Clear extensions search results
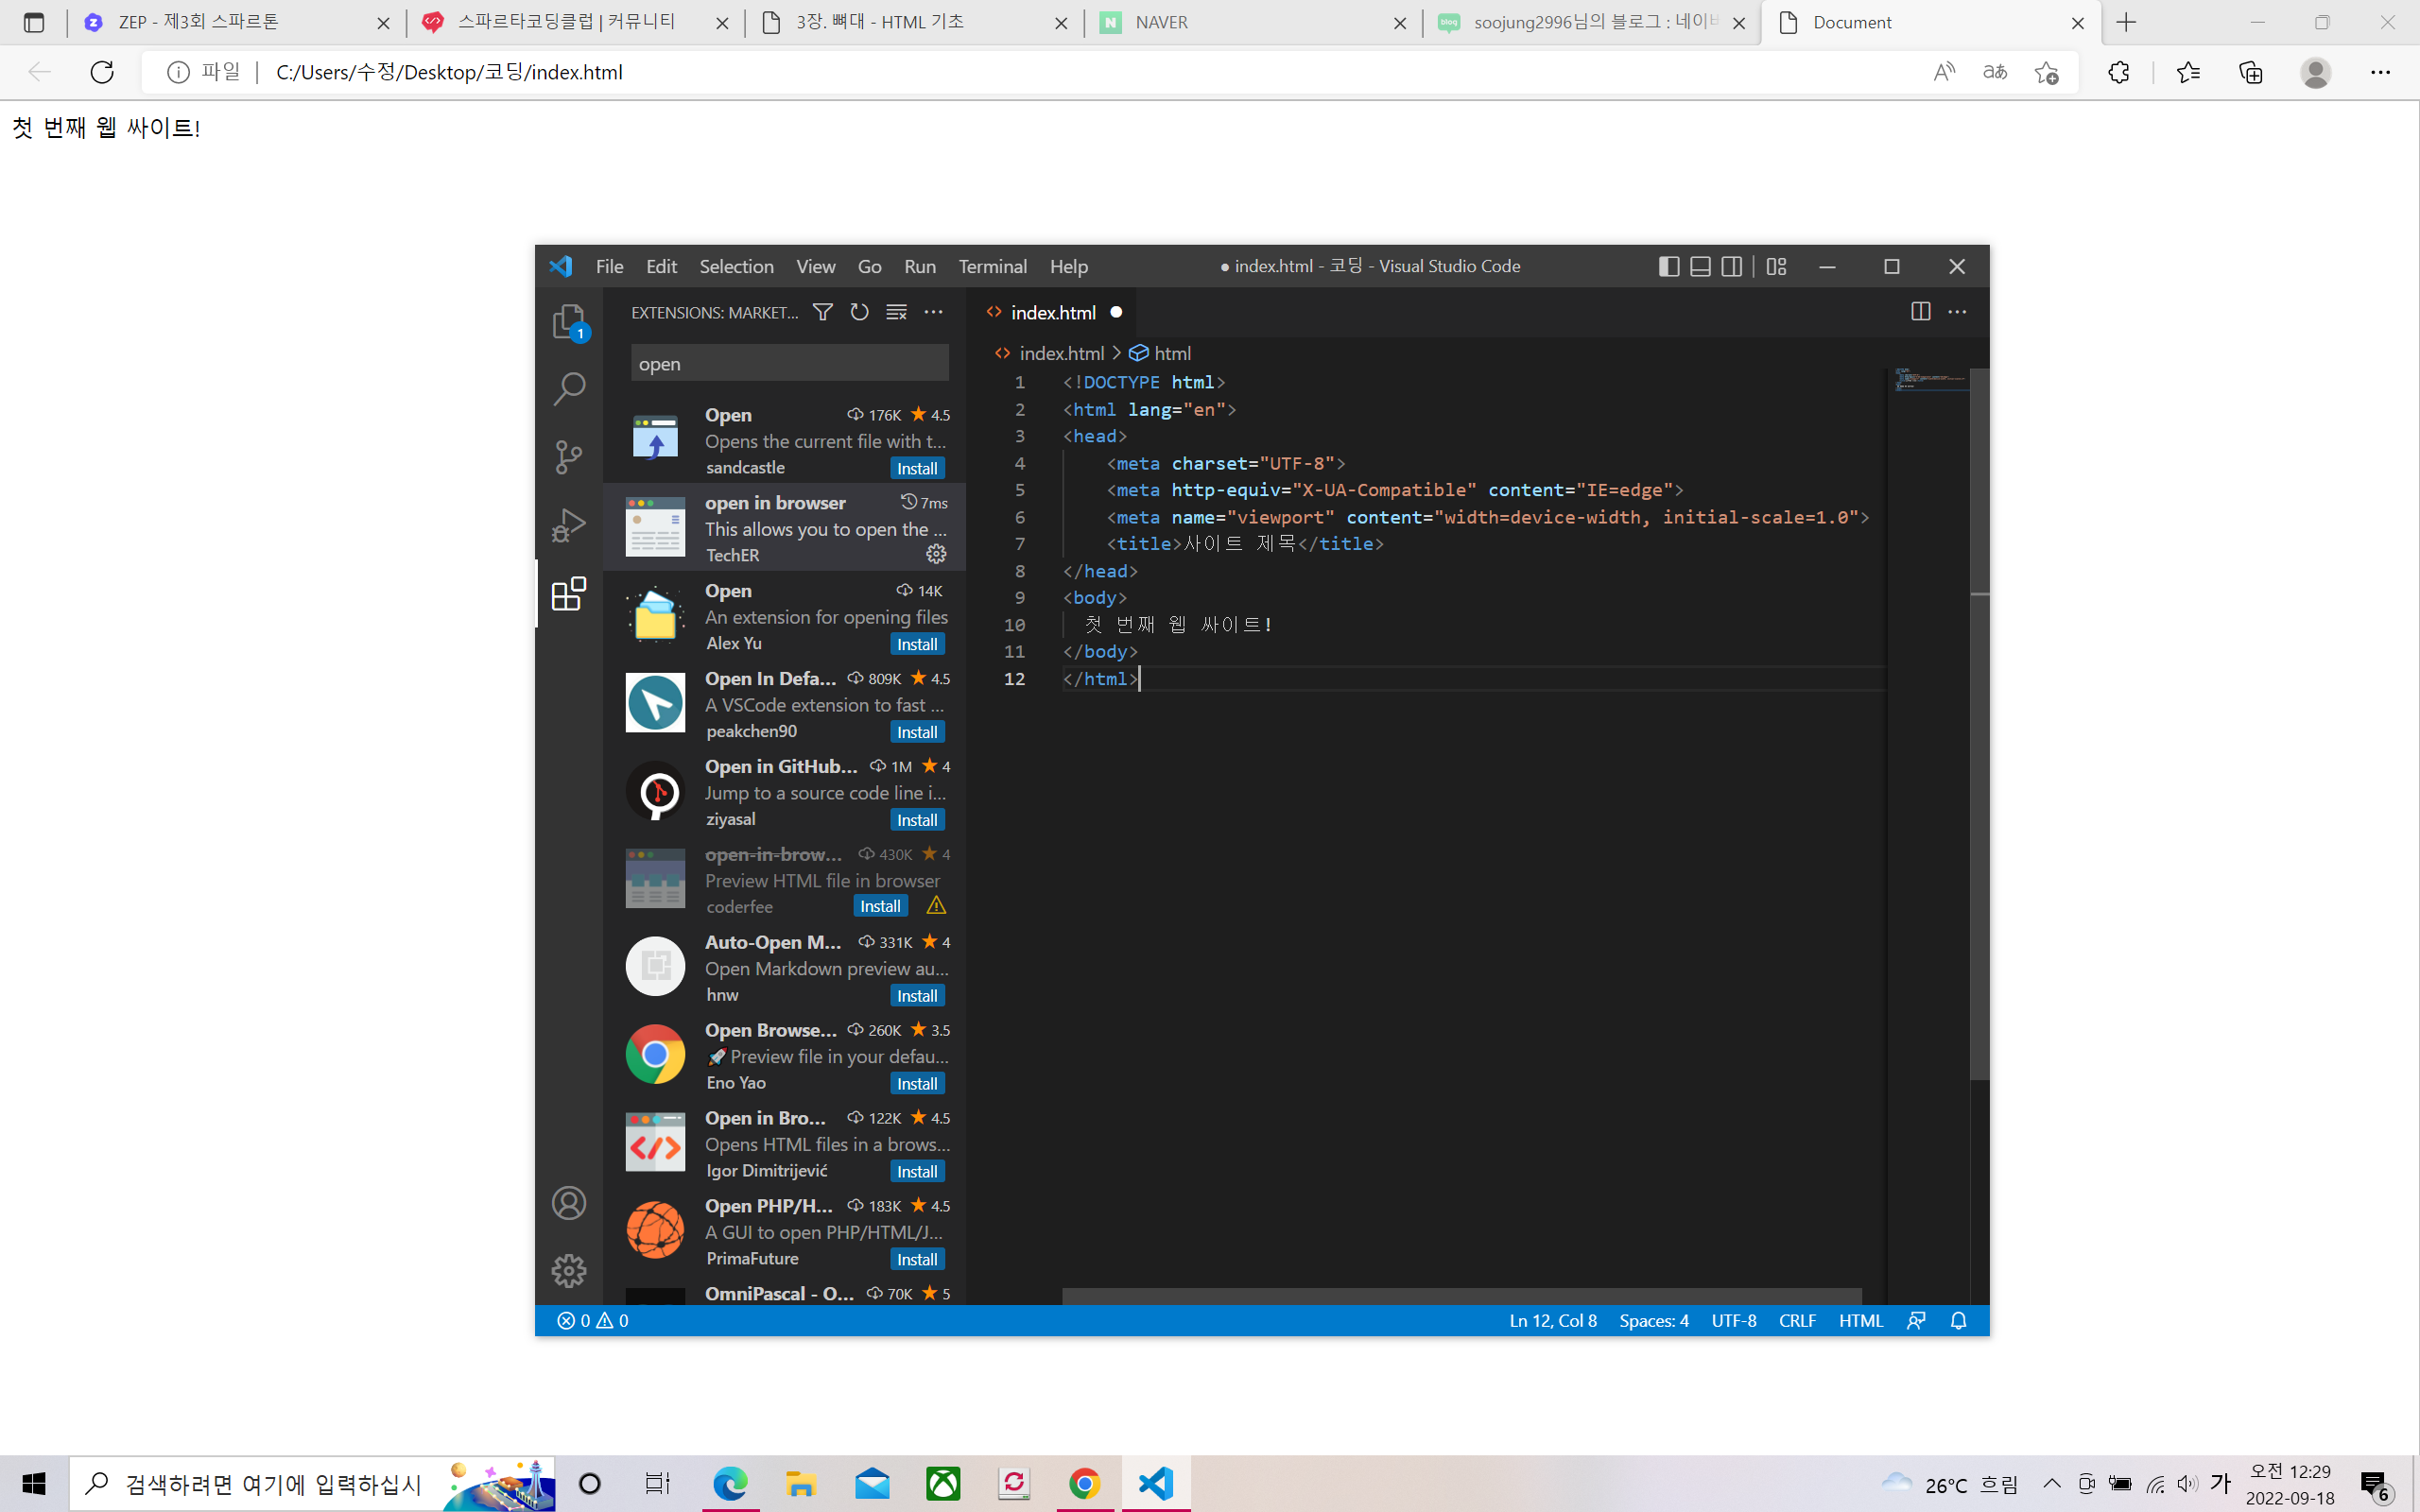The image size is (2420, 1512). coord(896,312)
